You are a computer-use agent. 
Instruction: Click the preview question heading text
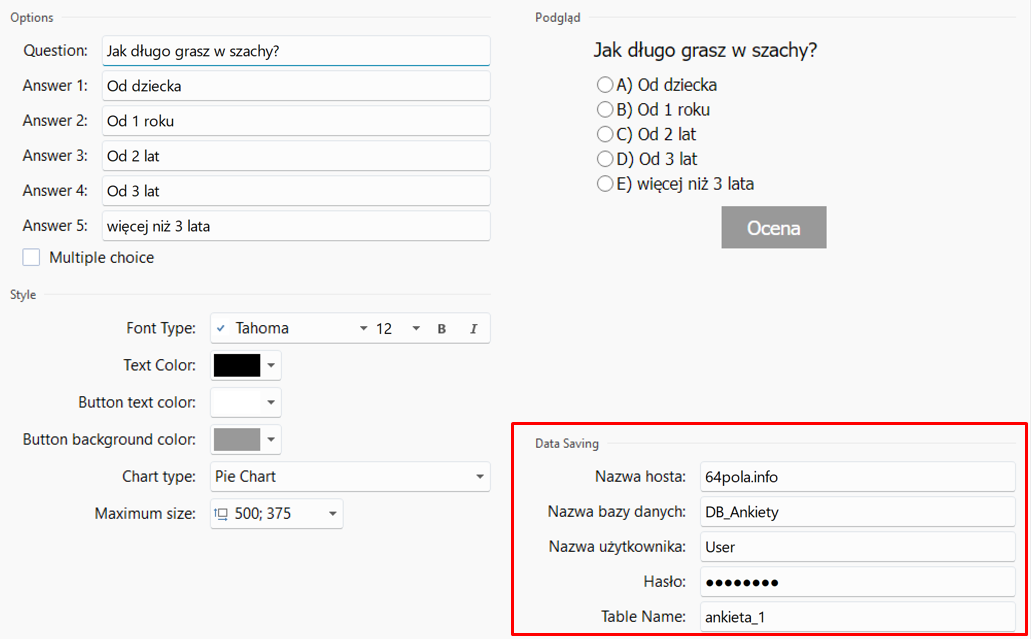pos(705,50)
